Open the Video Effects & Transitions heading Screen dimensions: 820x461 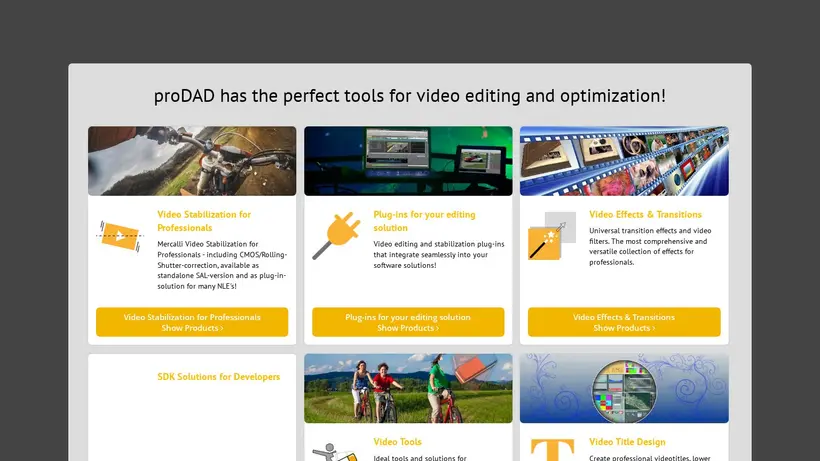pos(645,214)
